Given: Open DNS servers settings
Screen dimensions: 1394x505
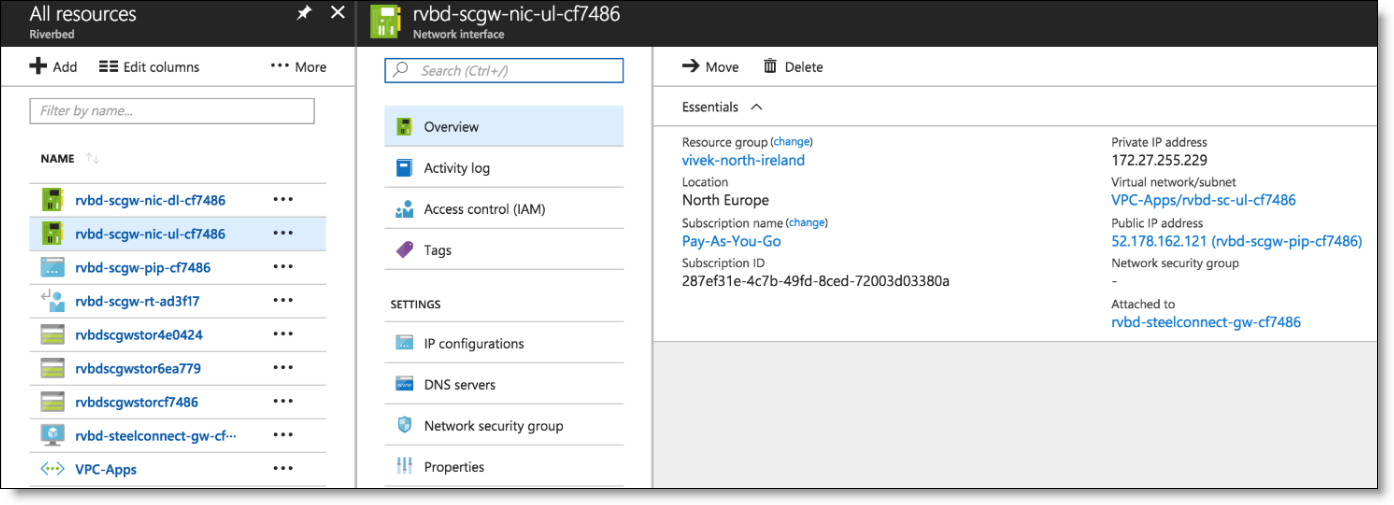Looking at the screenshot, I should point(460,384).
